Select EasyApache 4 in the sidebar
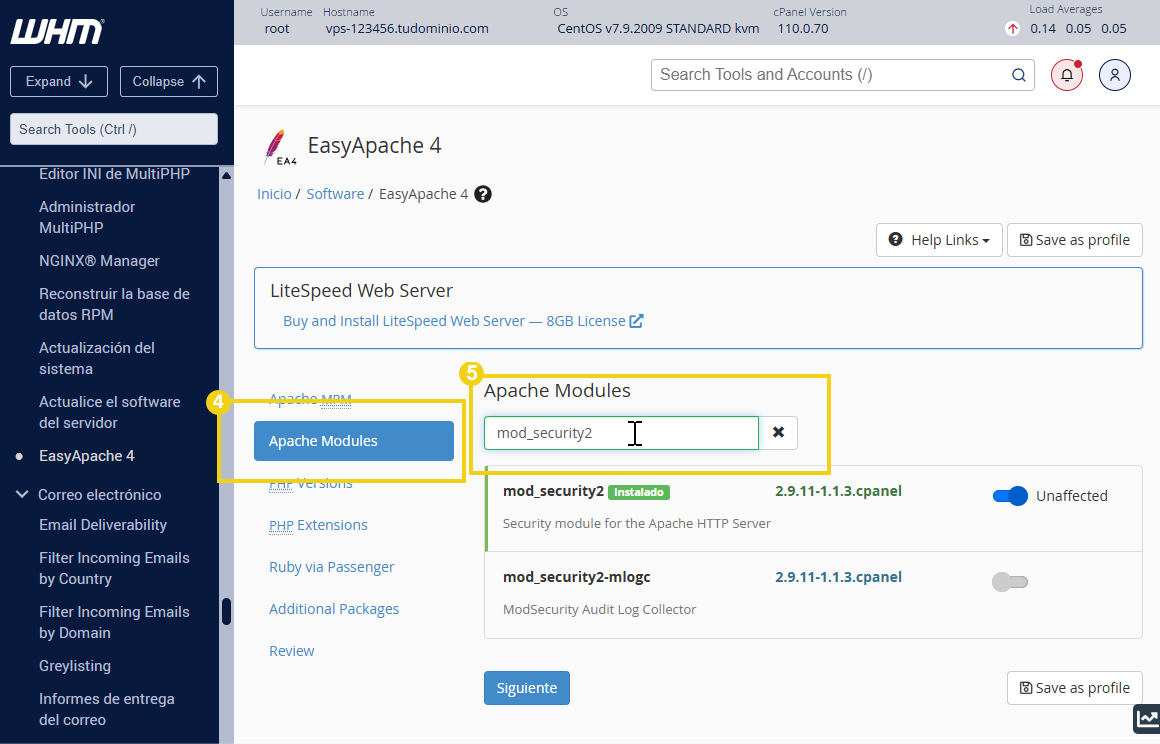The image size is (1160, 744). pyautogui.click(x=87, y=456)
